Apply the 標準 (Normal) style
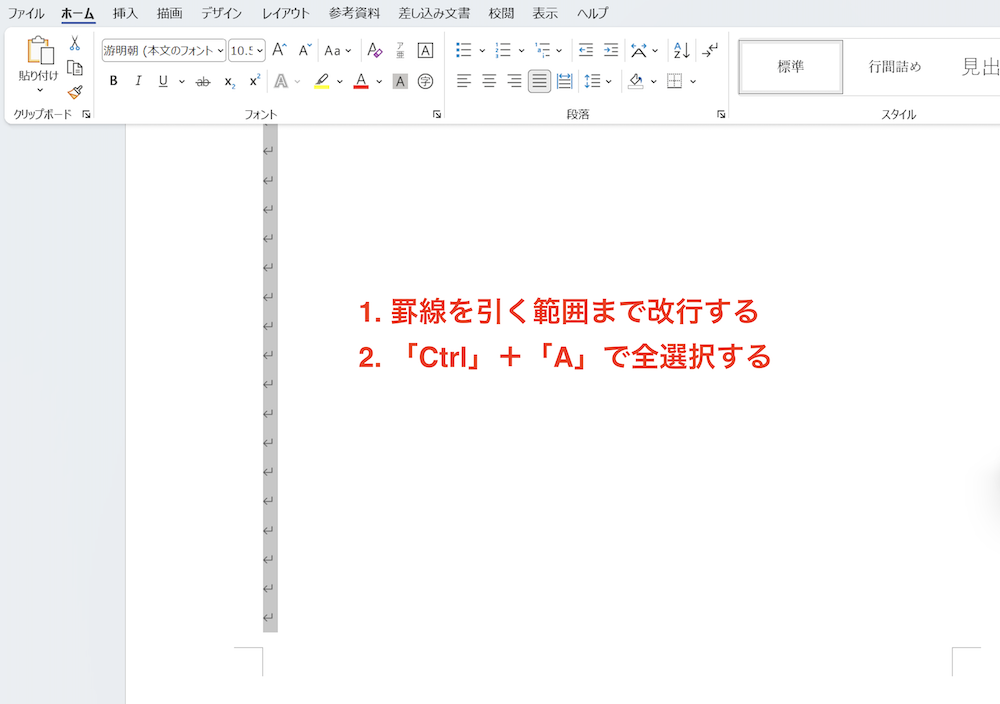The image size is (1000, 704). coord(791,66)
